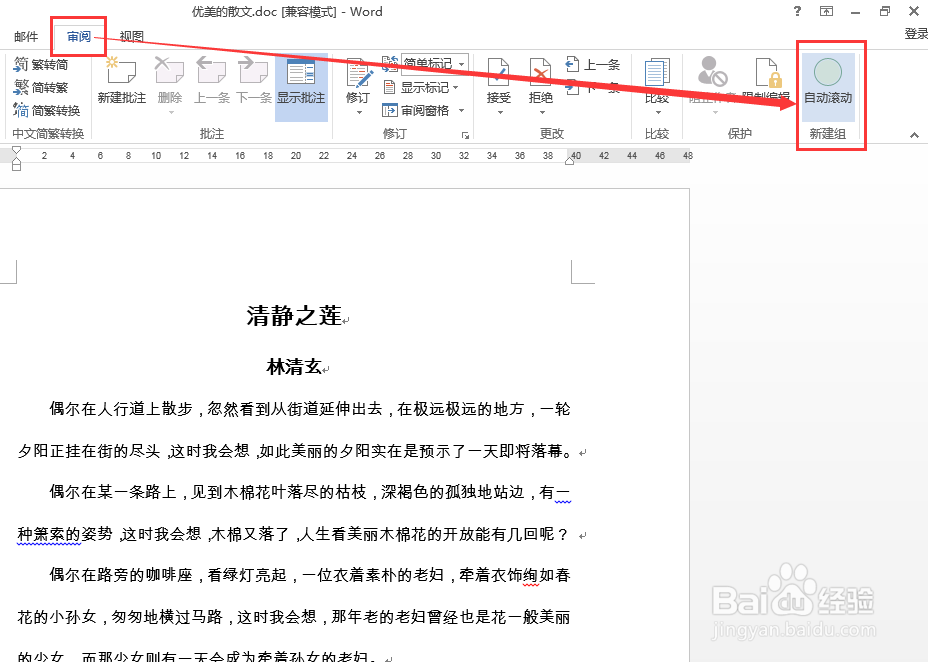Click the 审阅窗格 button

click(x=417, y=111)
